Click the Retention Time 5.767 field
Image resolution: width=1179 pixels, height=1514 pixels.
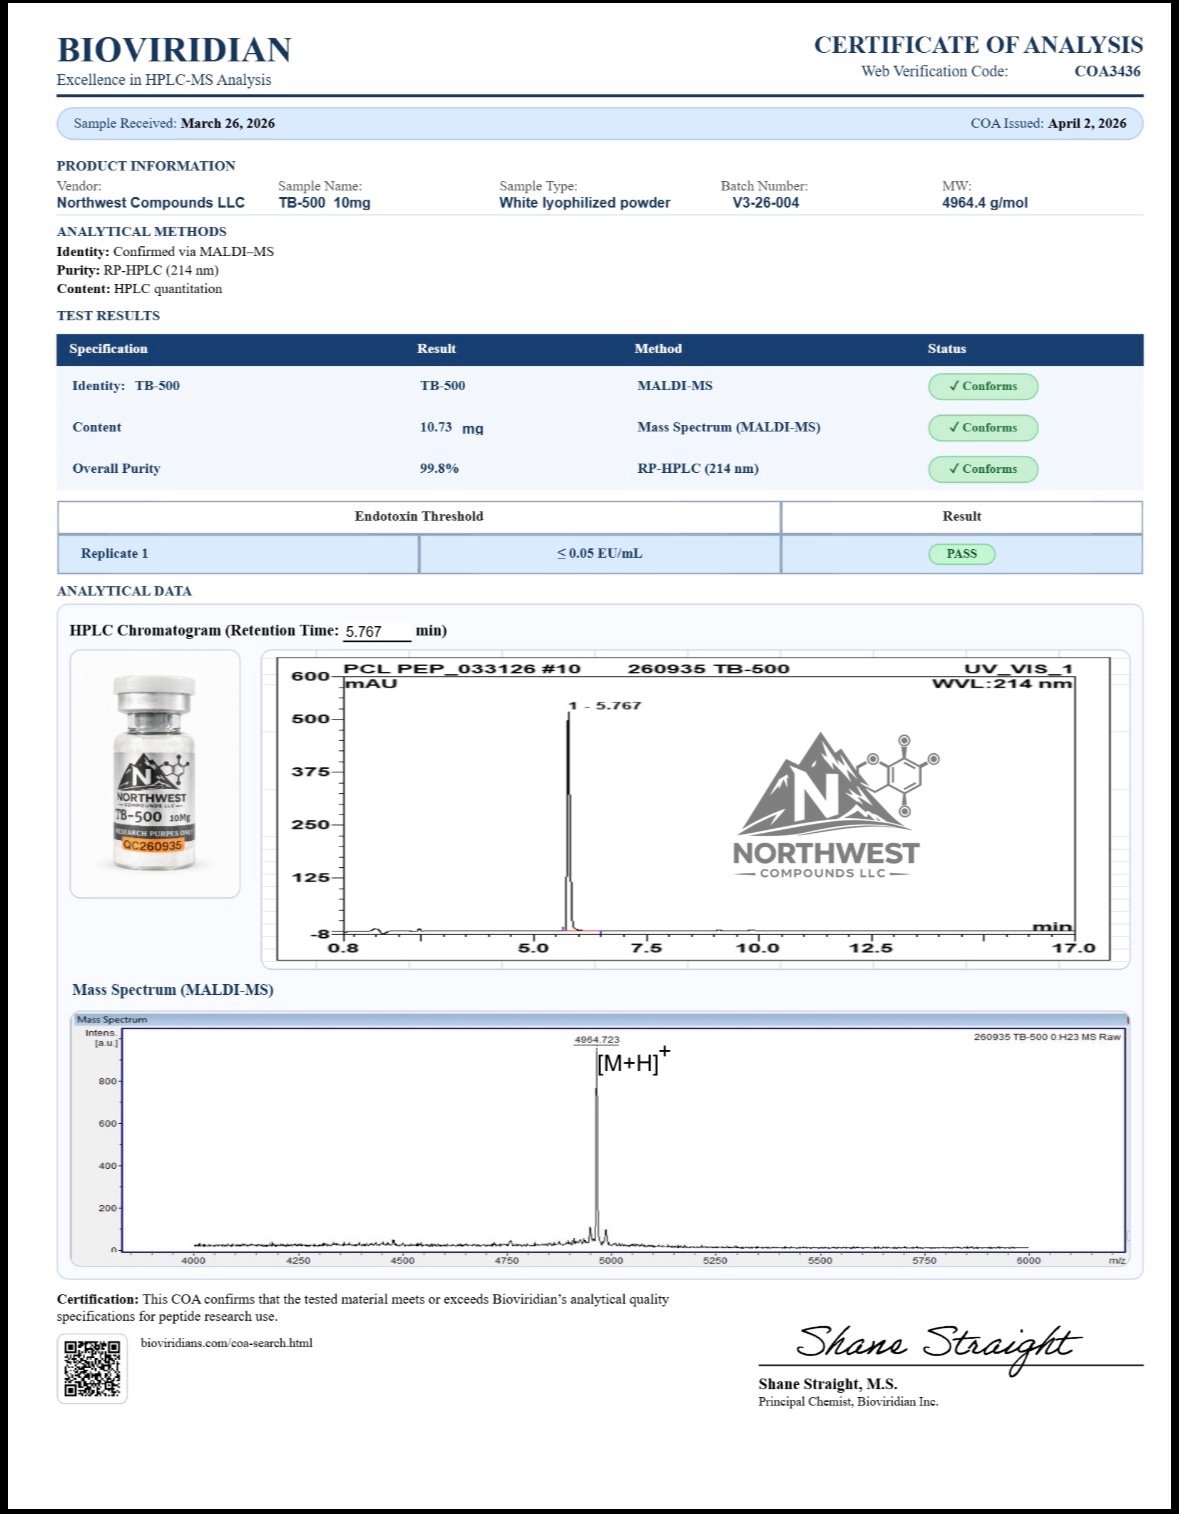click(376, 632)
